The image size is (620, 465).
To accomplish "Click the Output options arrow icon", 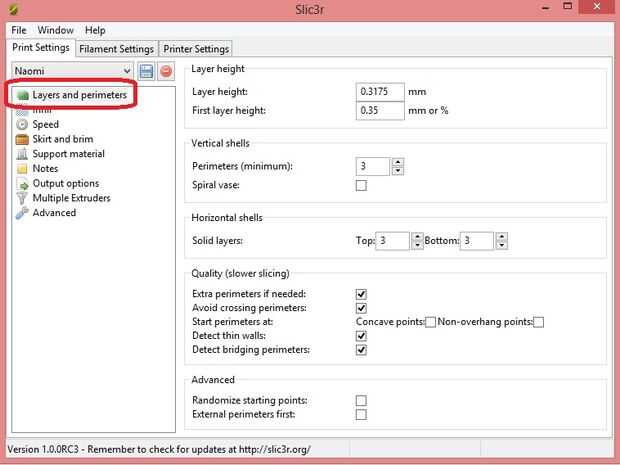I will coord(23,184).
